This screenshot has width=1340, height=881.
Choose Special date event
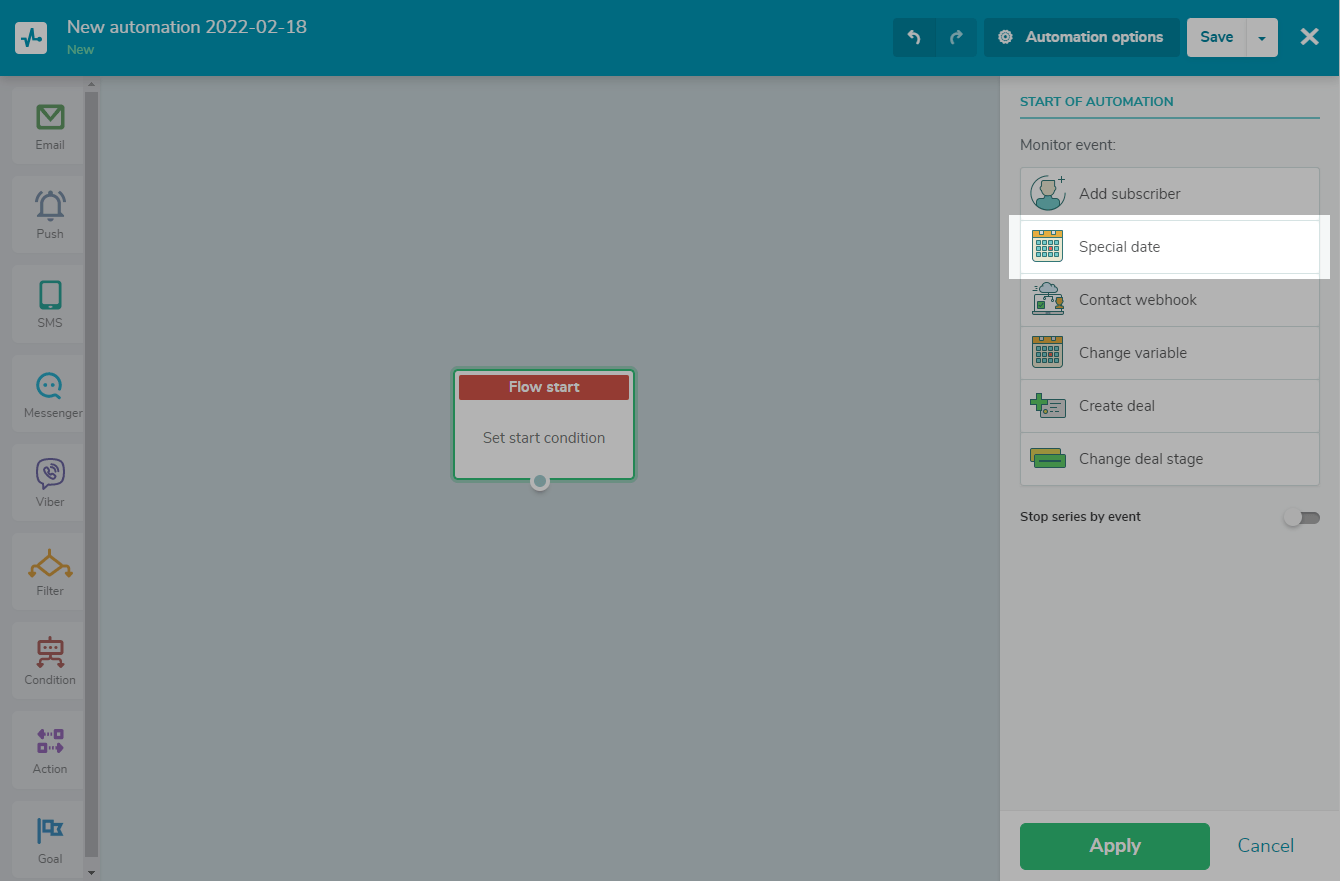click(1170, 247)
